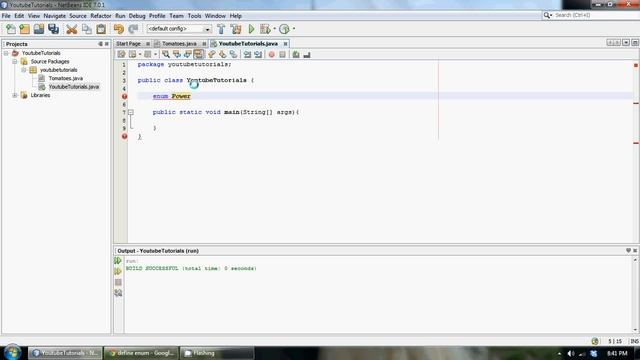The width and height of the screenshot is (640, 360).
Task: Click the Windows Start button
Action: [12, 352]
